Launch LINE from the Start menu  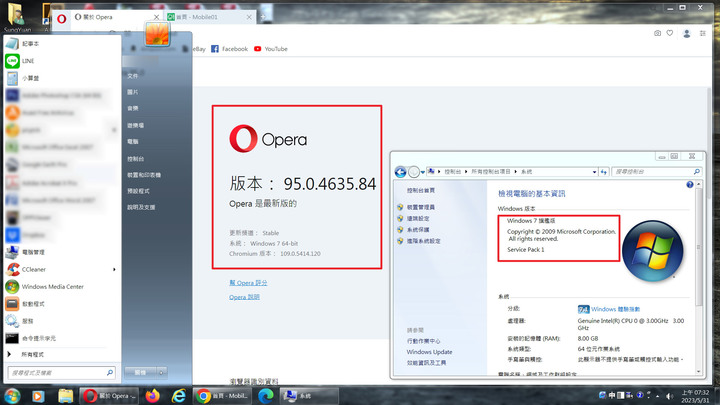pos(60,61)
